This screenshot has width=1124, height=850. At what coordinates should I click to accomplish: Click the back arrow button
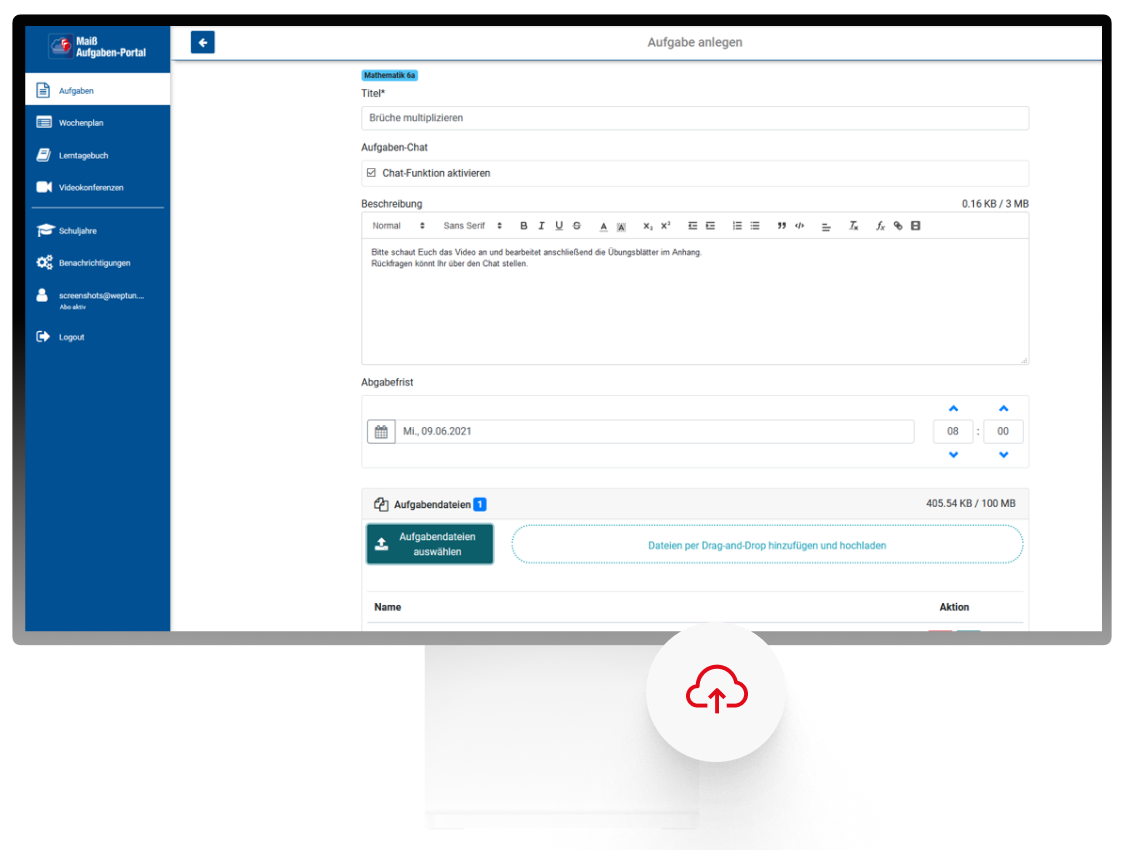click(x=203, y=42)
